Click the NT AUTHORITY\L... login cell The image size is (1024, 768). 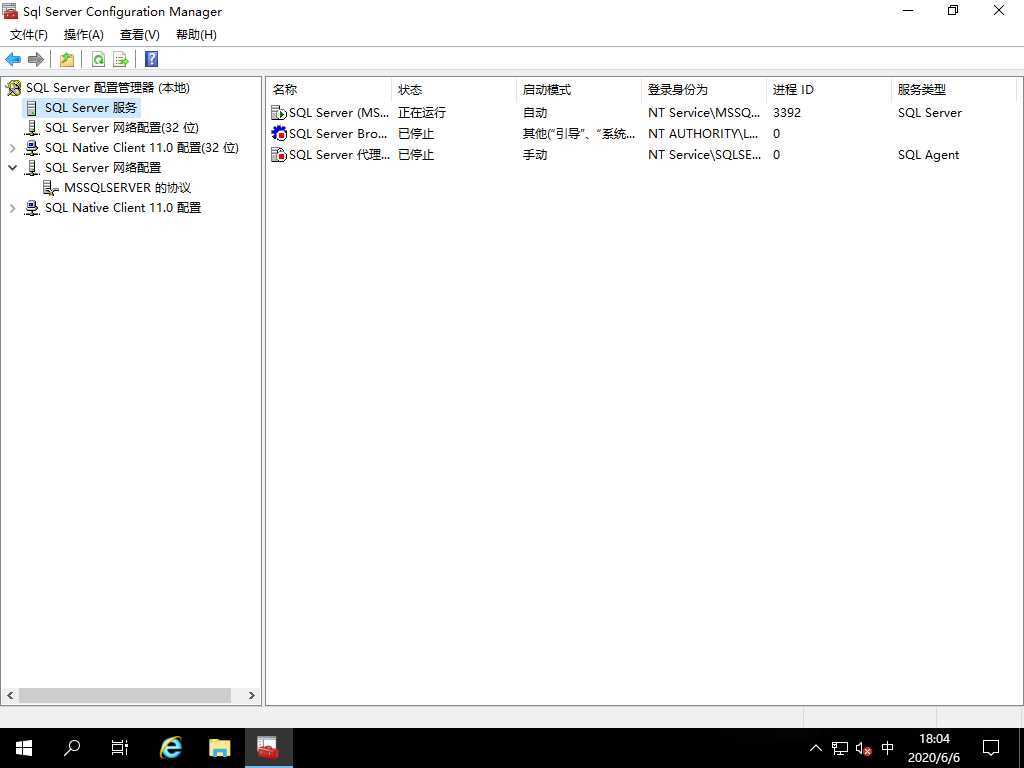(x=703, y=134)
